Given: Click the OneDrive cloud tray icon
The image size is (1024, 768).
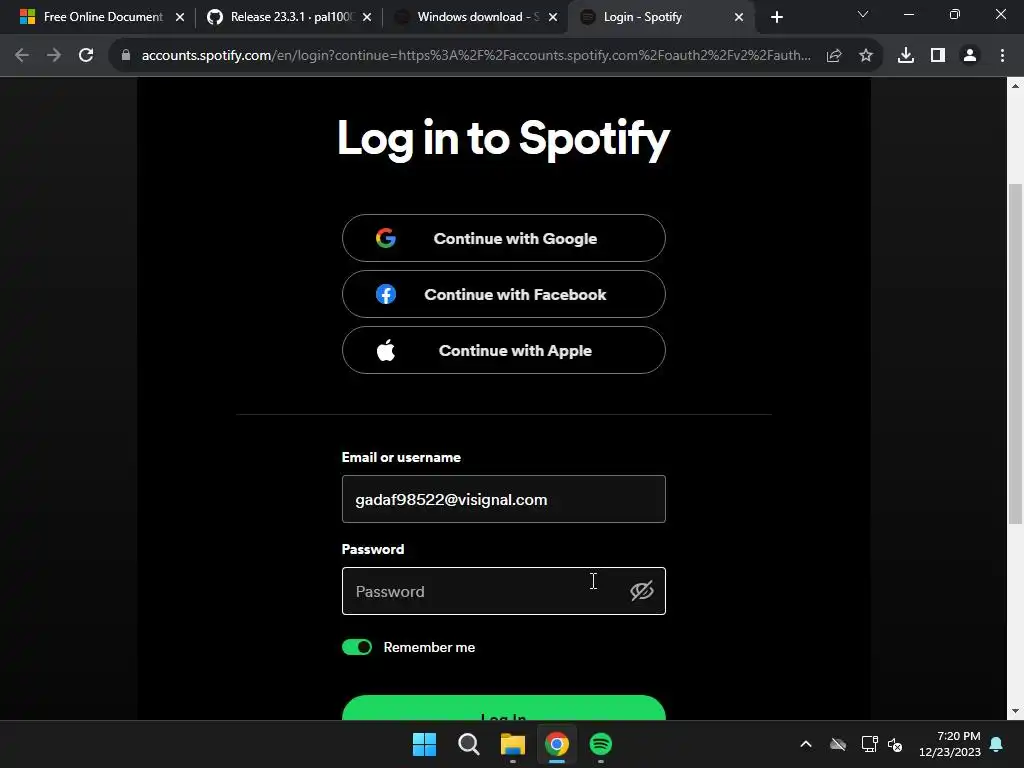Looking at the screenshot, I should [838, 744].
